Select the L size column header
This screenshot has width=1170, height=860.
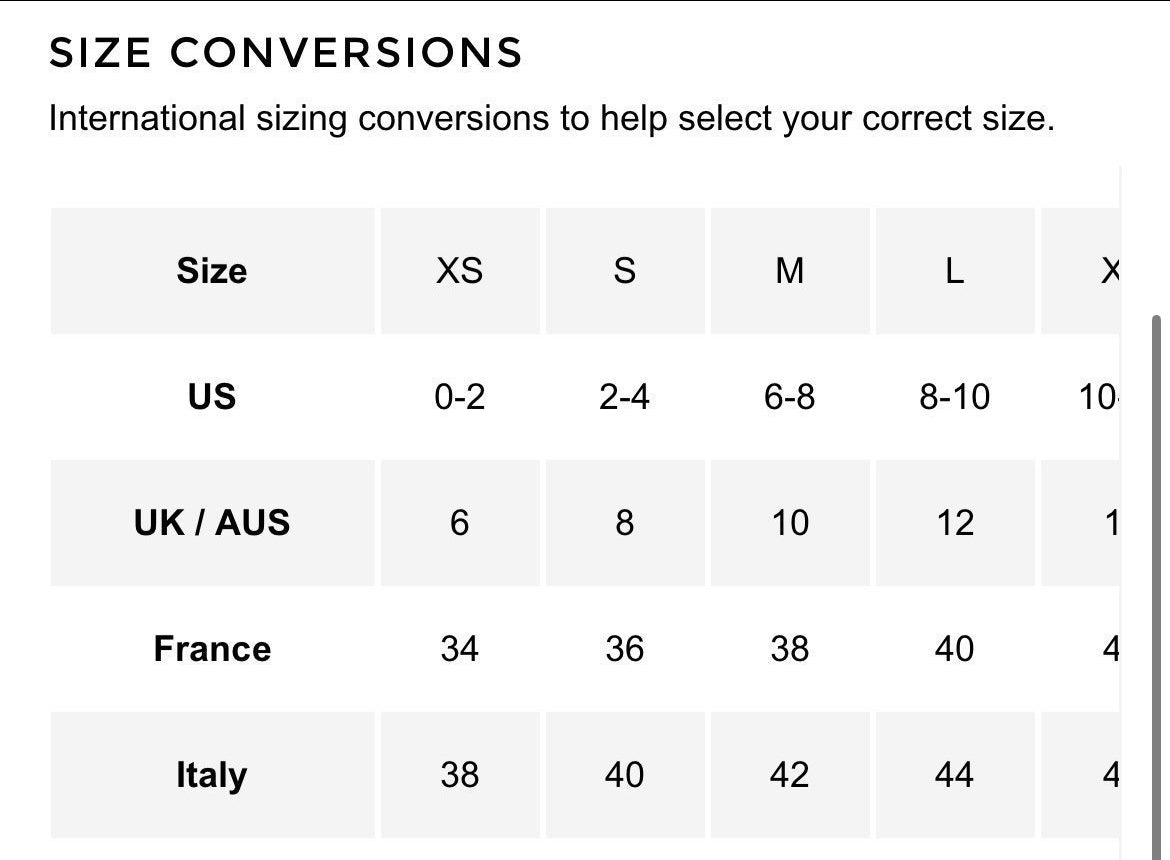pyautogui.click(x=954, y=271)
